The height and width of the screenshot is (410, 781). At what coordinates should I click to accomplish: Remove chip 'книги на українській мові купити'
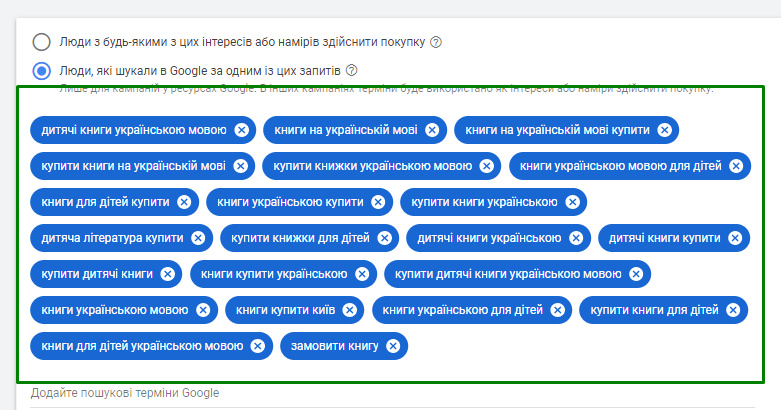tap(665, 130)
